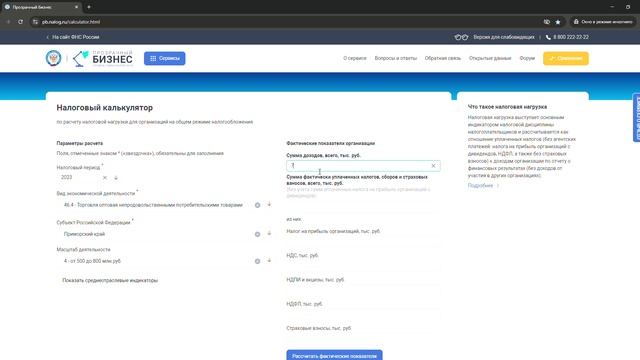This screenshot has height=360, width=640.
Task: Click Показать среднеотраслевые индикаторы
Action: [x=110, y=280]
